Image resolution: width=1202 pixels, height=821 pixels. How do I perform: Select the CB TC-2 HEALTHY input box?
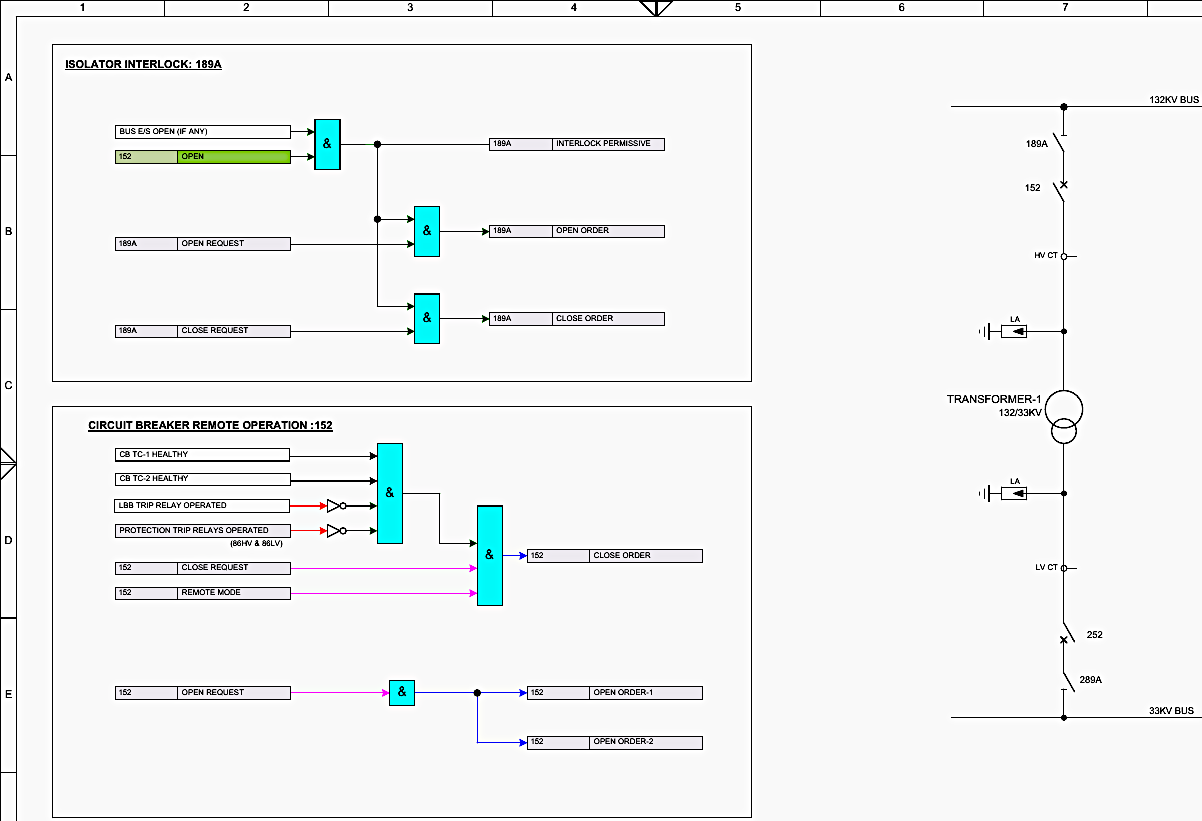(x=203, y=479)
